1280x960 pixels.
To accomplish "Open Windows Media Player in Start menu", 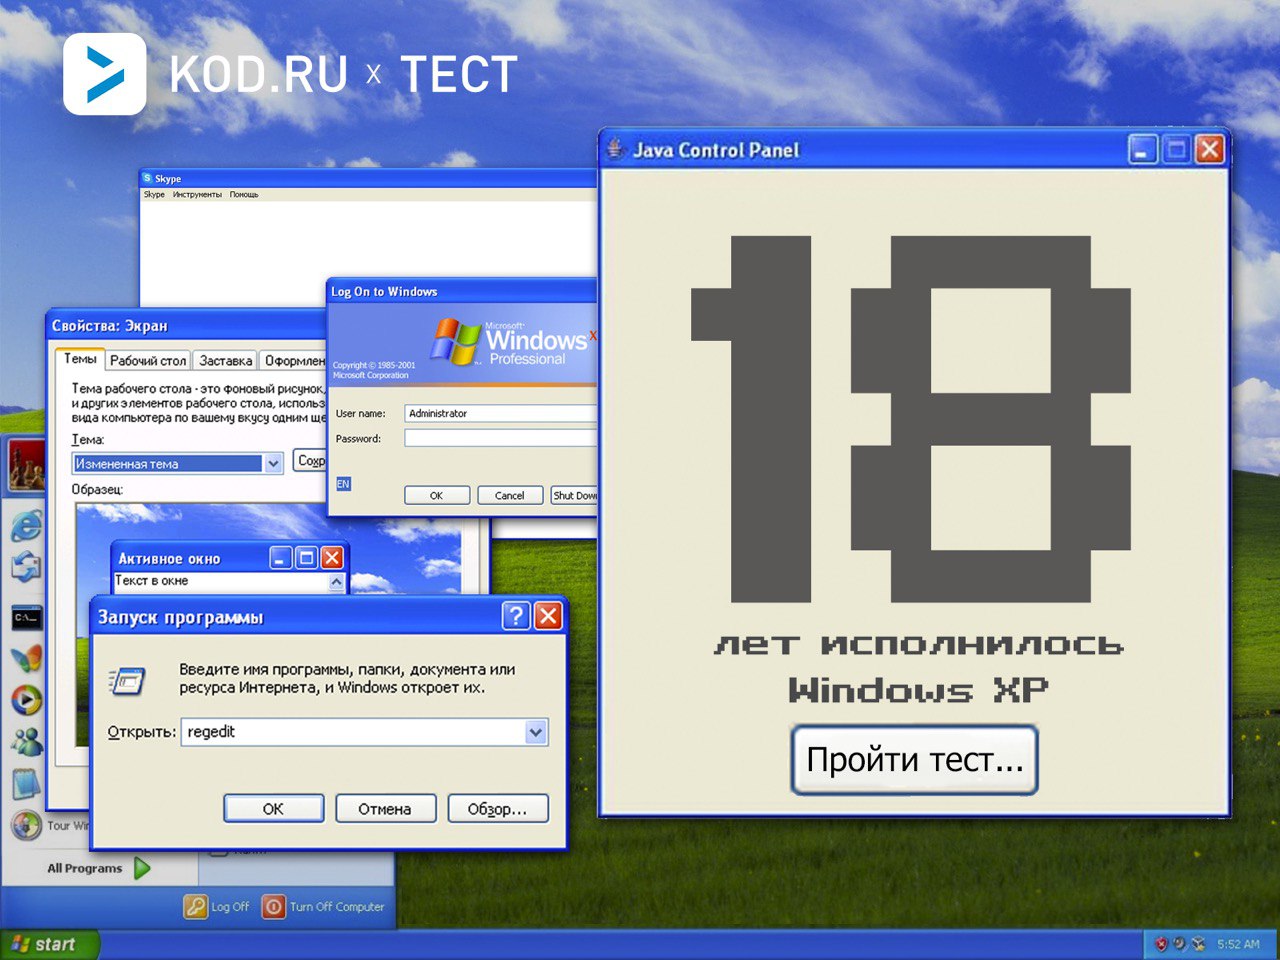I will (x=26, y=699).
